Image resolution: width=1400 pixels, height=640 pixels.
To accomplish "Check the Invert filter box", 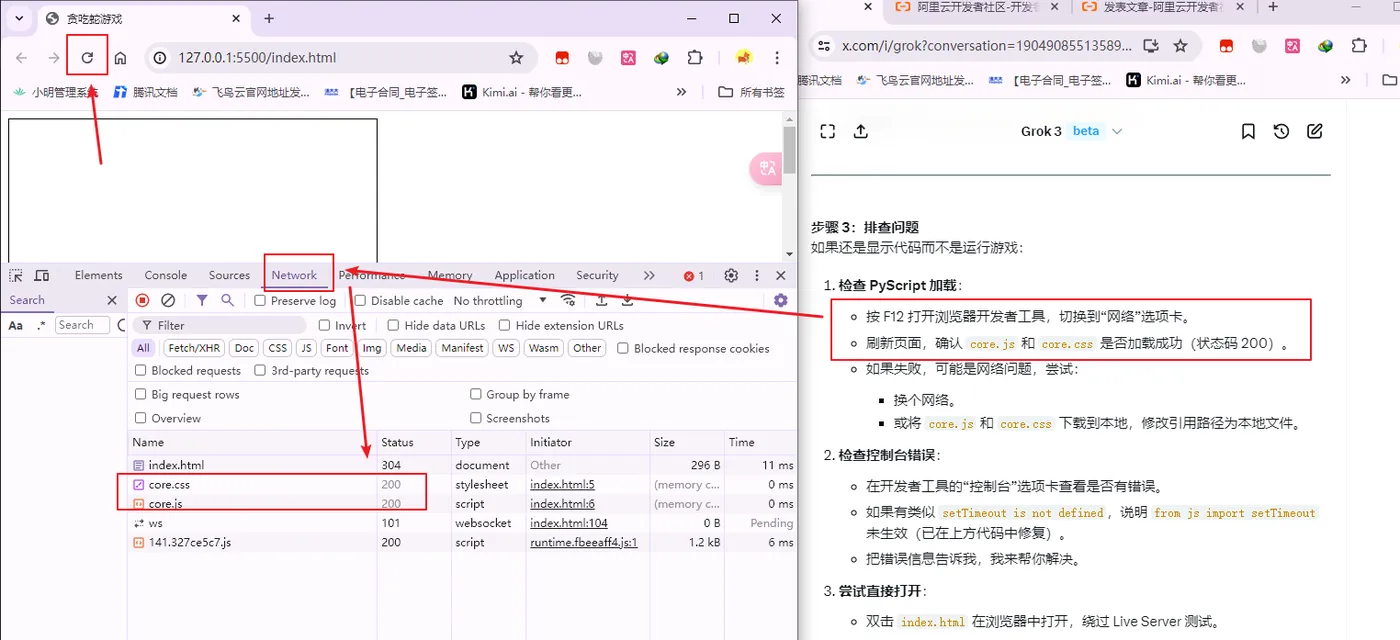I will pos(324,325).
